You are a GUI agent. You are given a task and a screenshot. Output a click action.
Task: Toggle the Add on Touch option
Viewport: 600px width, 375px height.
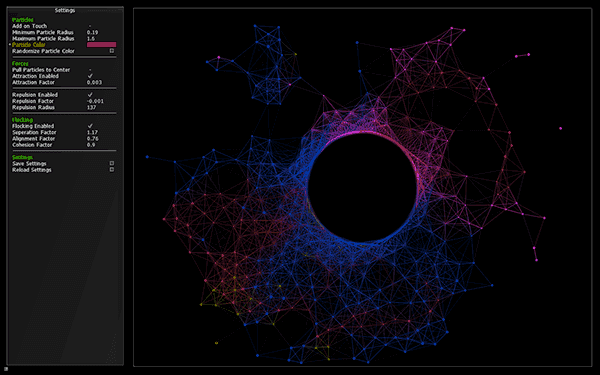90,26
